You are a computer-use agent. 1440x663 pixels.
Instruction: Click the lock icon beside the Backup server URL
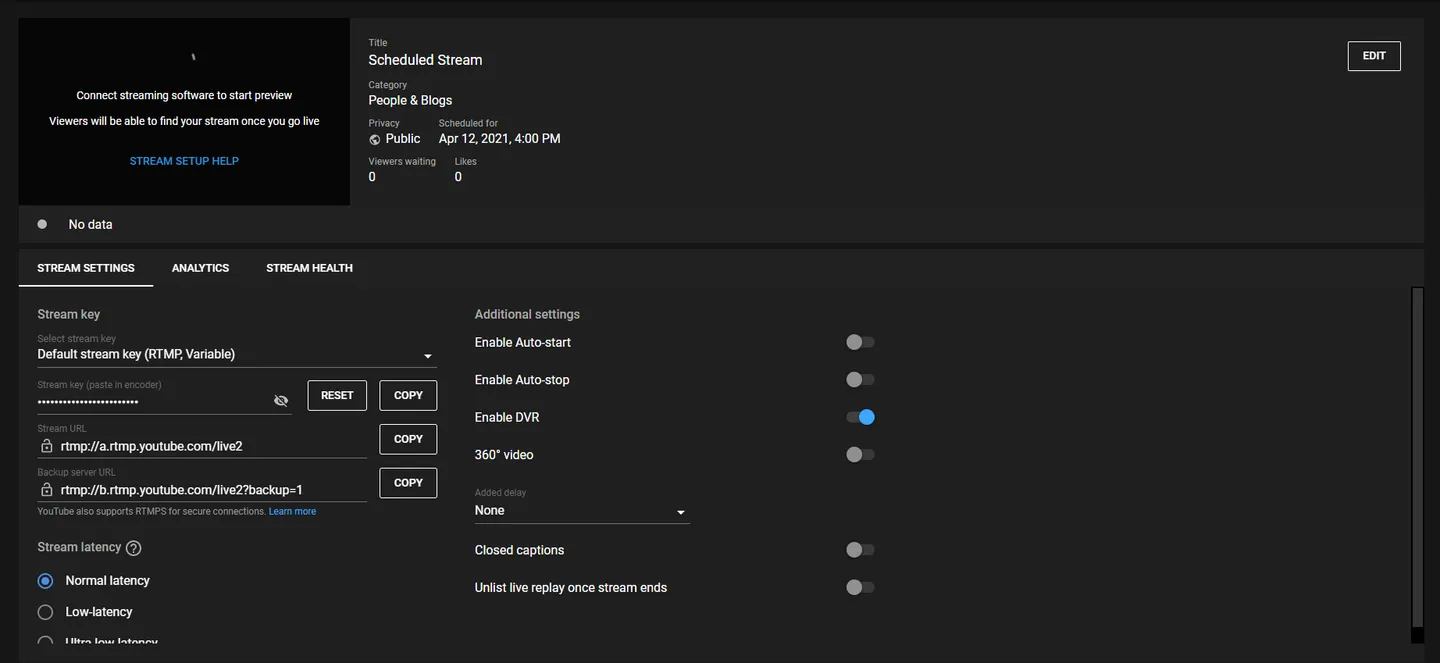(46, 490)
